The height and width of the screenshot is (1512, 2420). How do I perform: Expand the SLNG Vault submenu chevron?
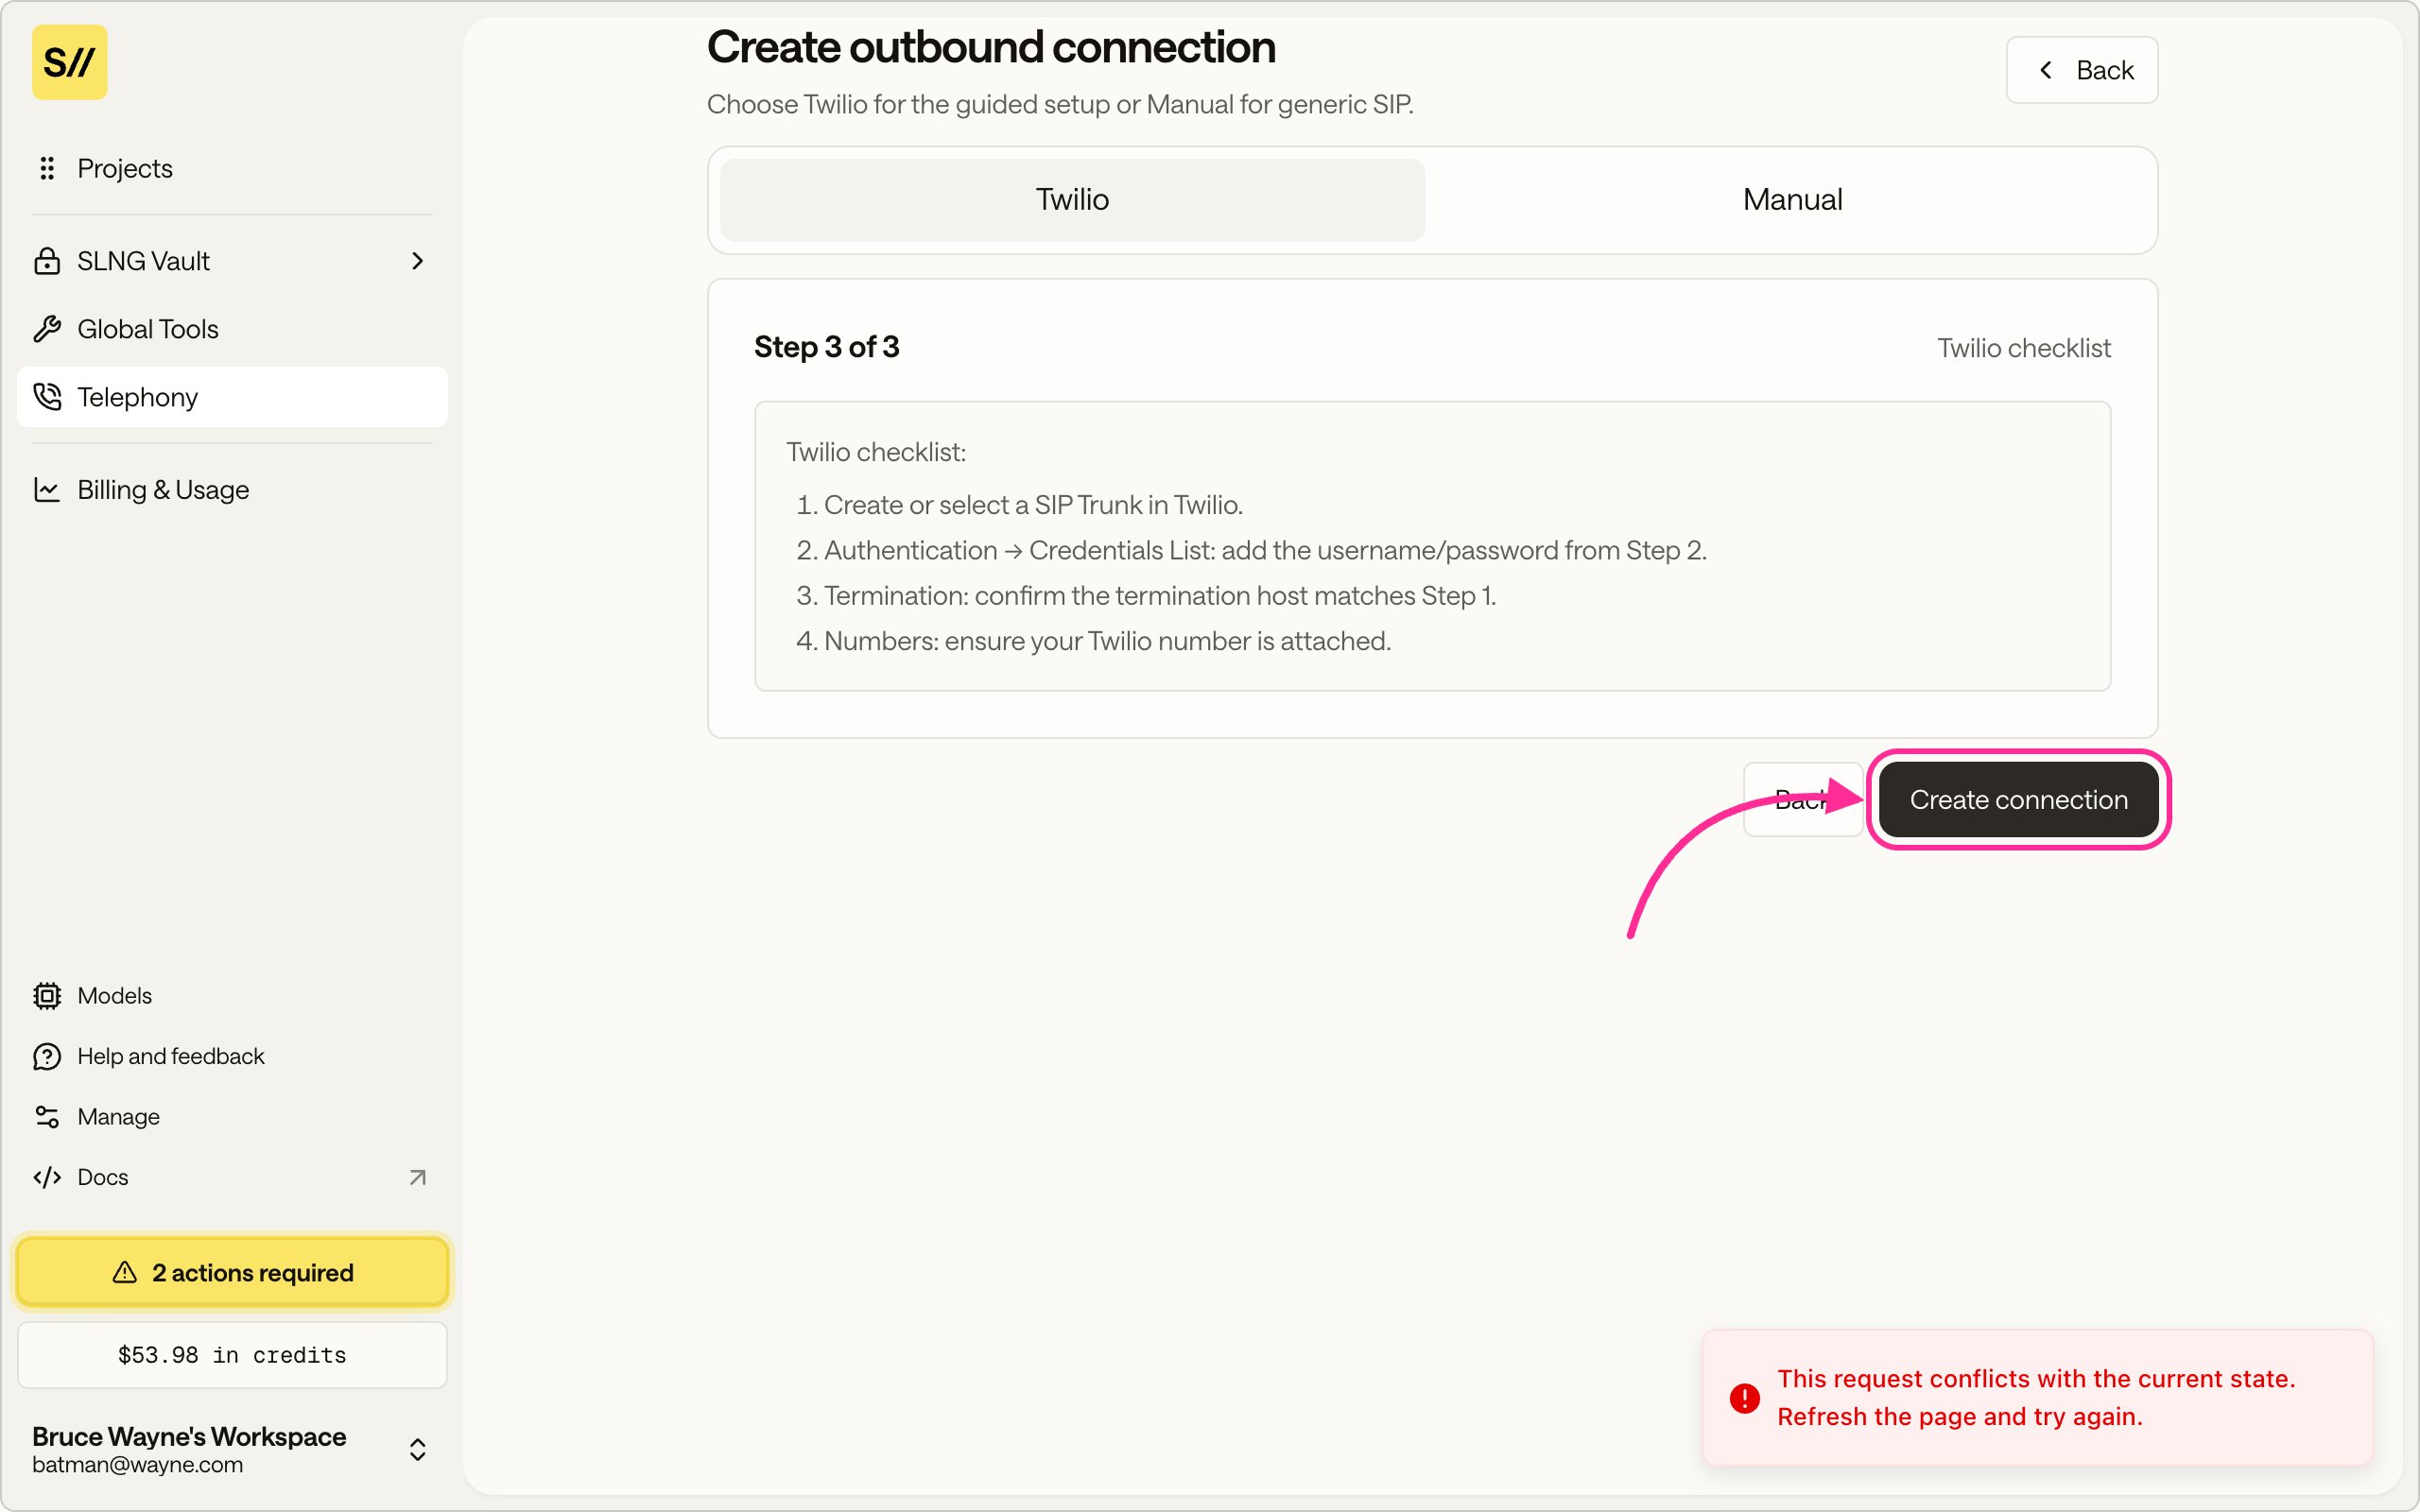point(418,261)
